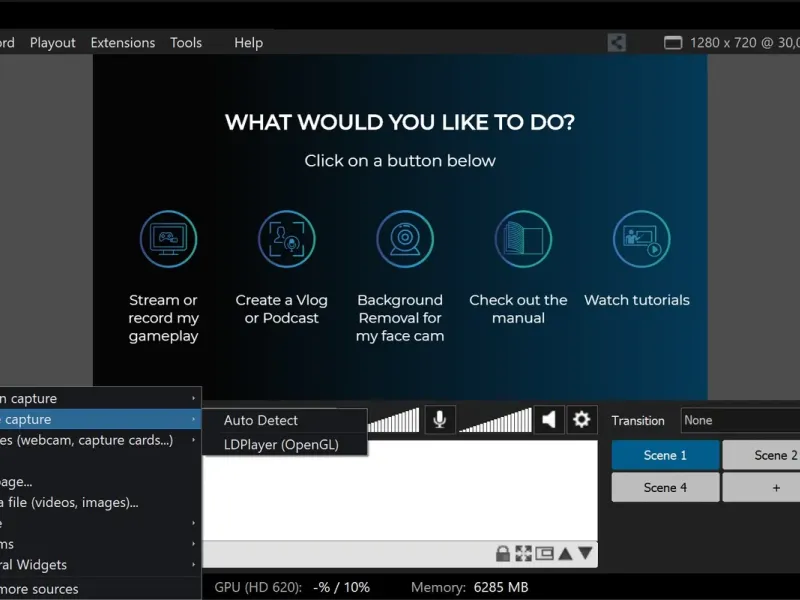Open the Transition dropdown showing None

pos(740,420)
